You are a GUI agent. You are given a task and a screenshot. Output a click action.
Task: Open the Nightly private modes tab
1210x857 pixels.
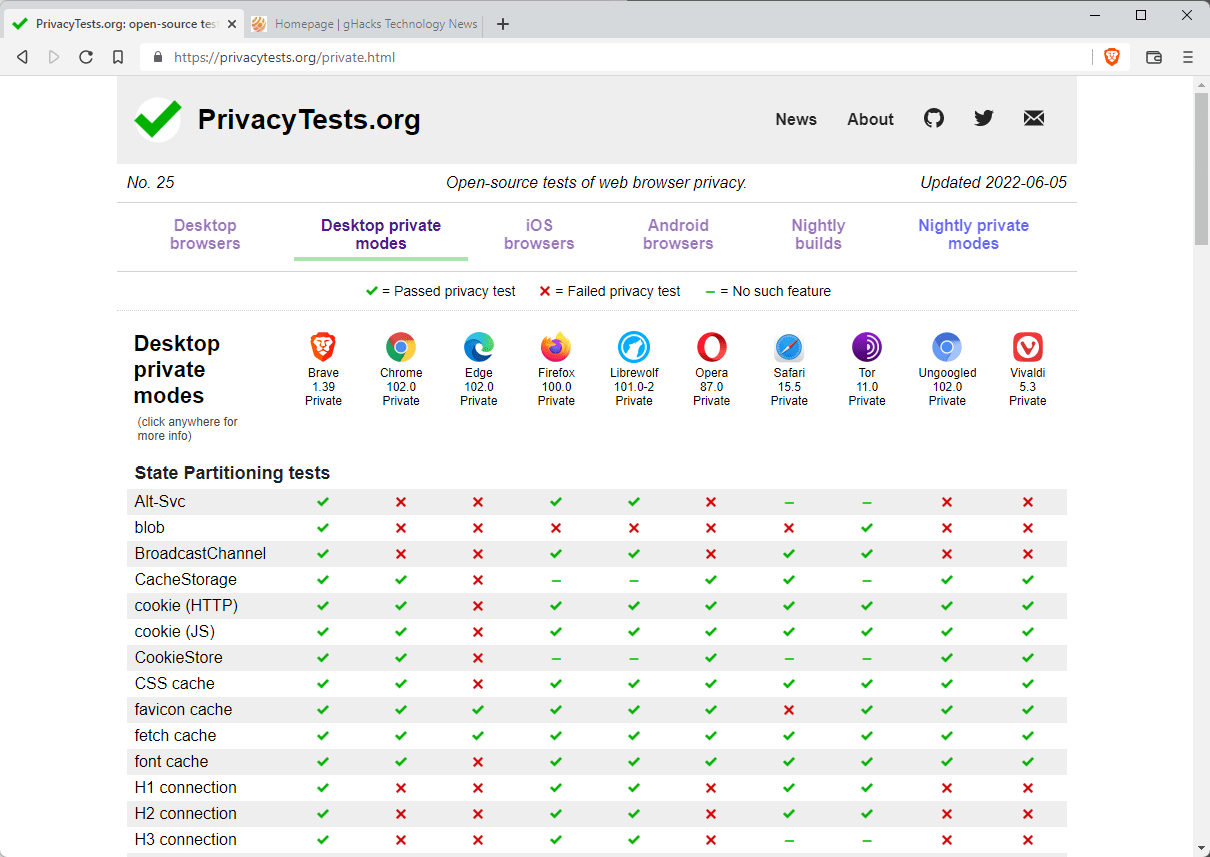pyautogui.click(x=973, y=234)
